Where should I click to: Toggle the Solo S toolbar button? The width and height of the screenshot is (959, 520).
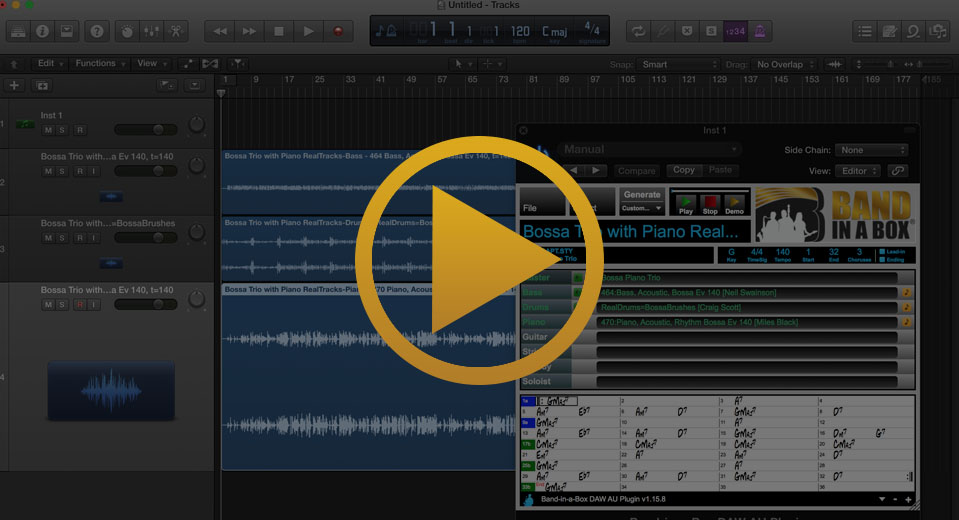coord(711,31)
